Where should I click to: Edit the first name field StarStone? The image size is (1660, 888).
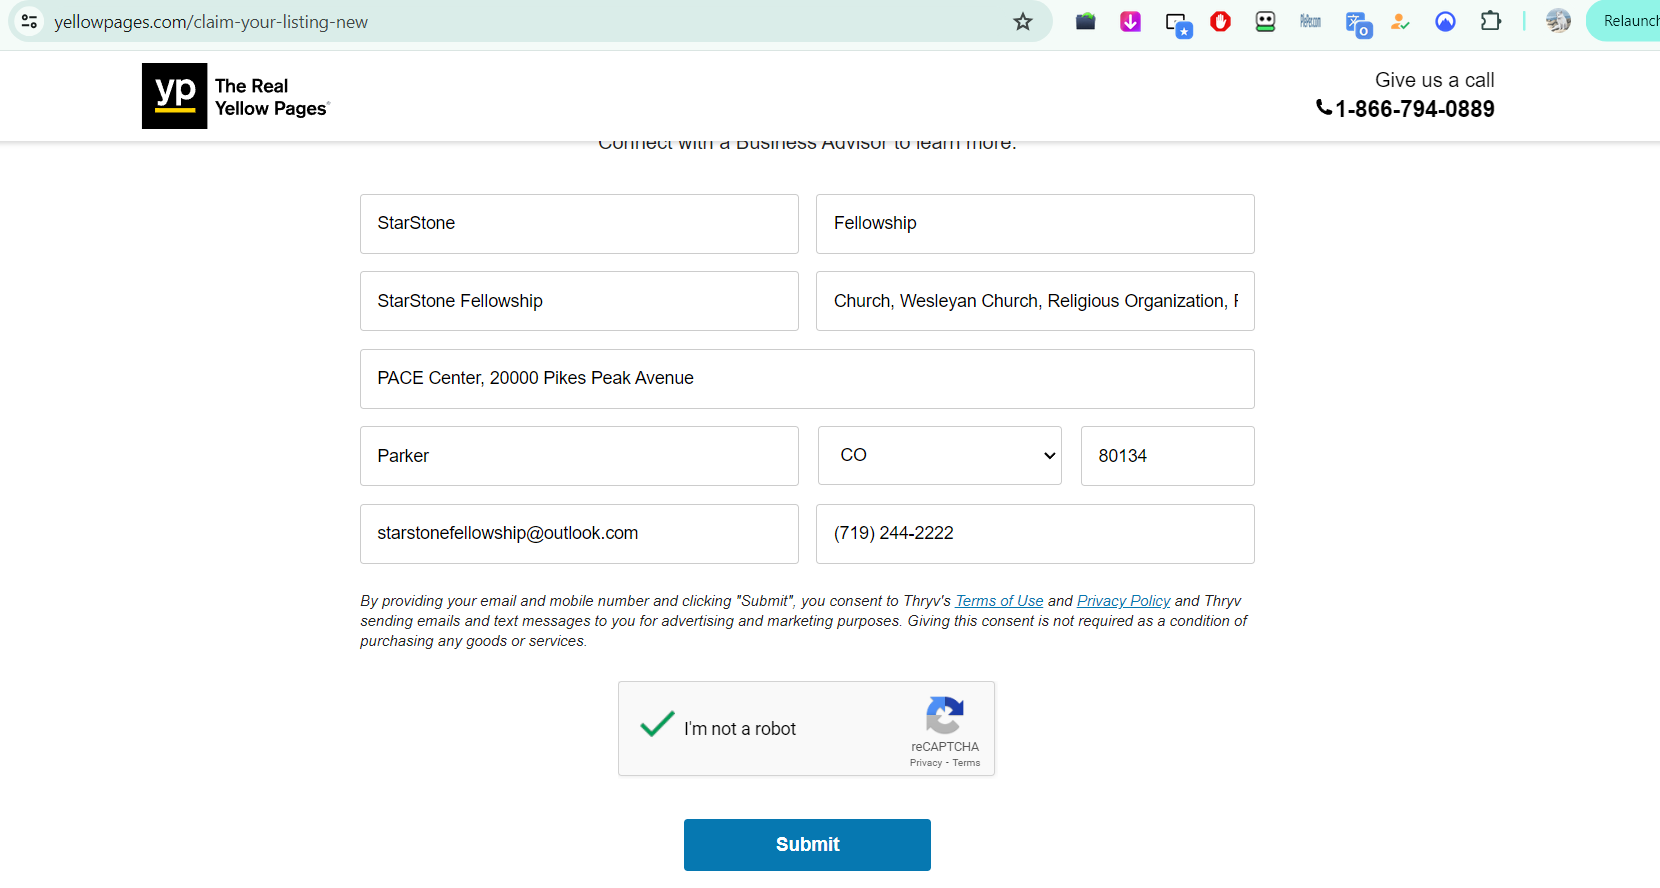tap(579, 224)
